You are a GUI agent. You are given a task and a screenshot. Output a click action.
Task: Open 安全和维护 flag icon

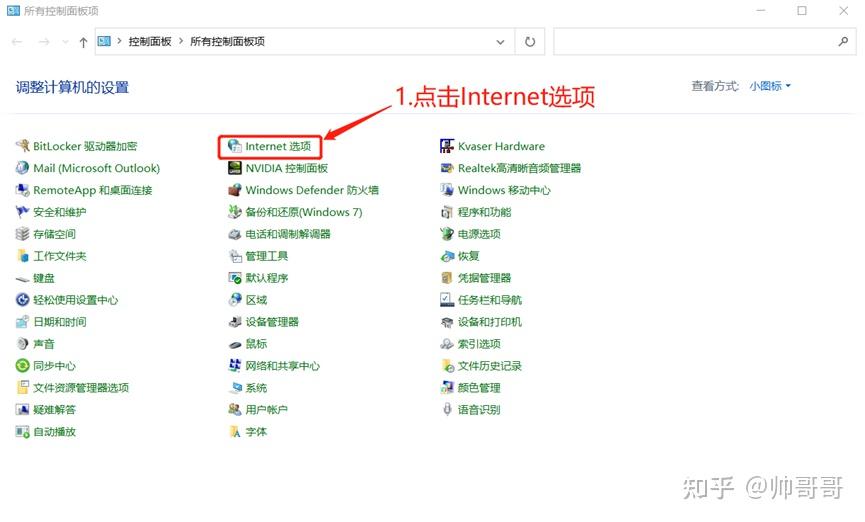pyautogui.click(x=22, y=212)
